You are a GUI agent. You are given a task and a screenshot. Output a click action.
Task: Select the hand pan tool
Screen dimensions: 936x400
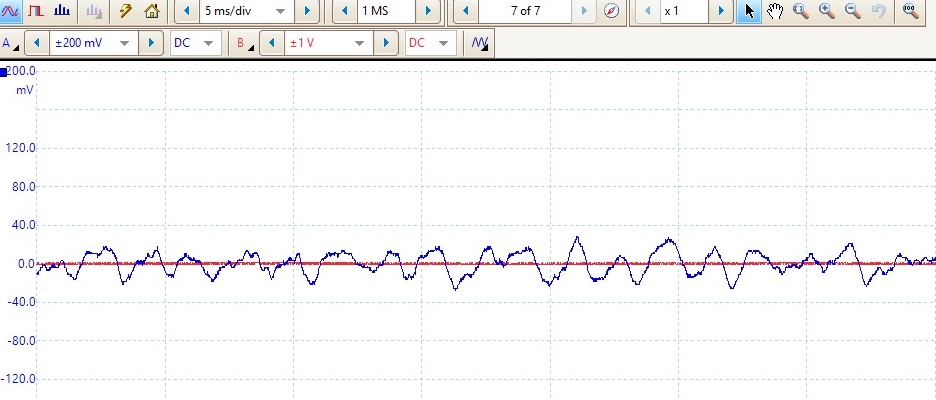(775, 11)
